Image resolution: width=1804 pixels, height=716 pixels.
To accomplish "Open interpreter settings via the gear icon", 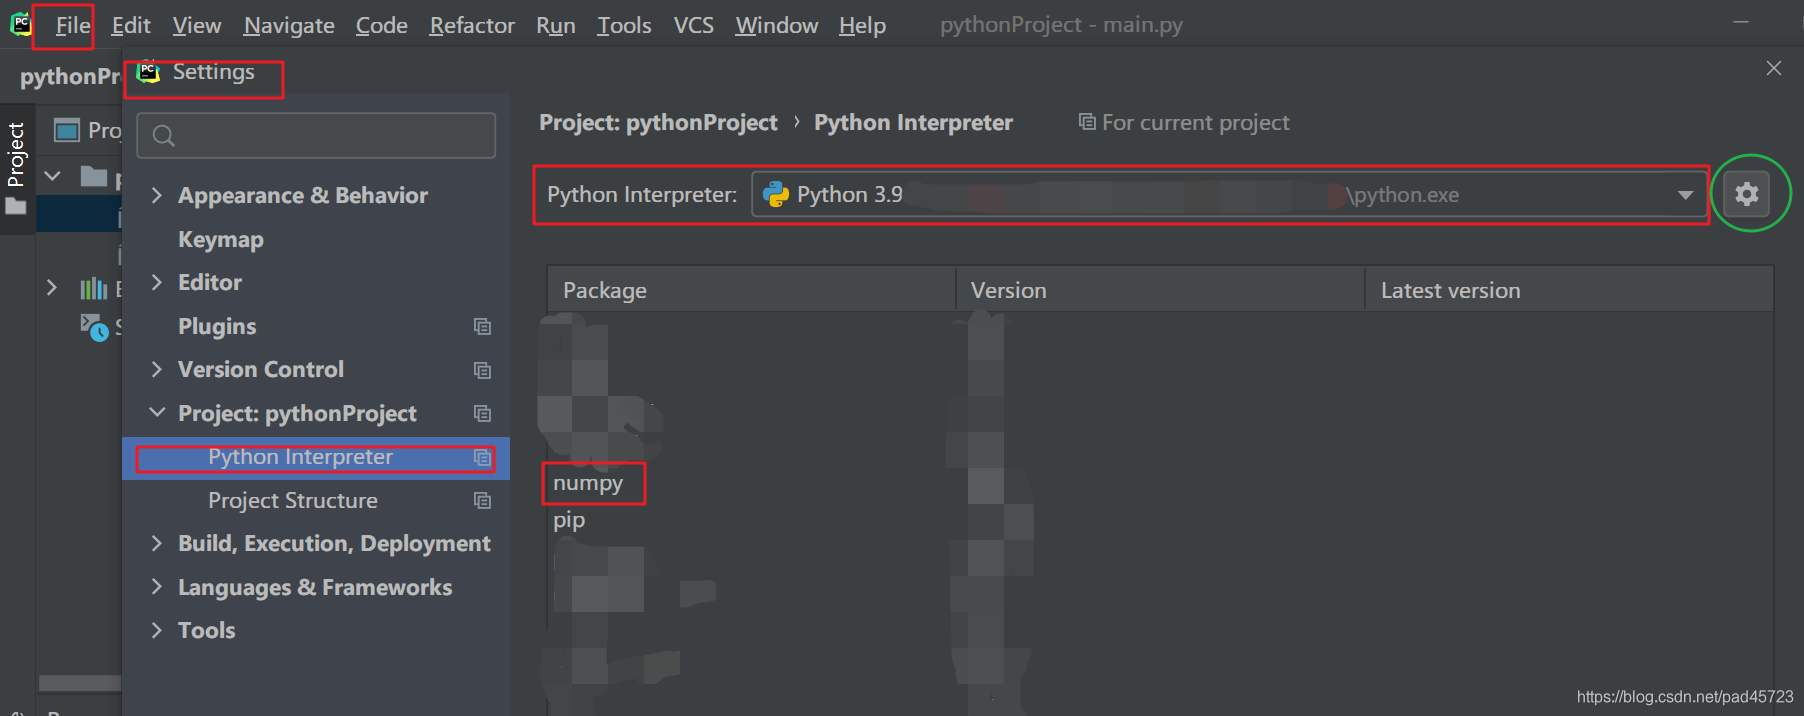I will [x=1746, y=194].
